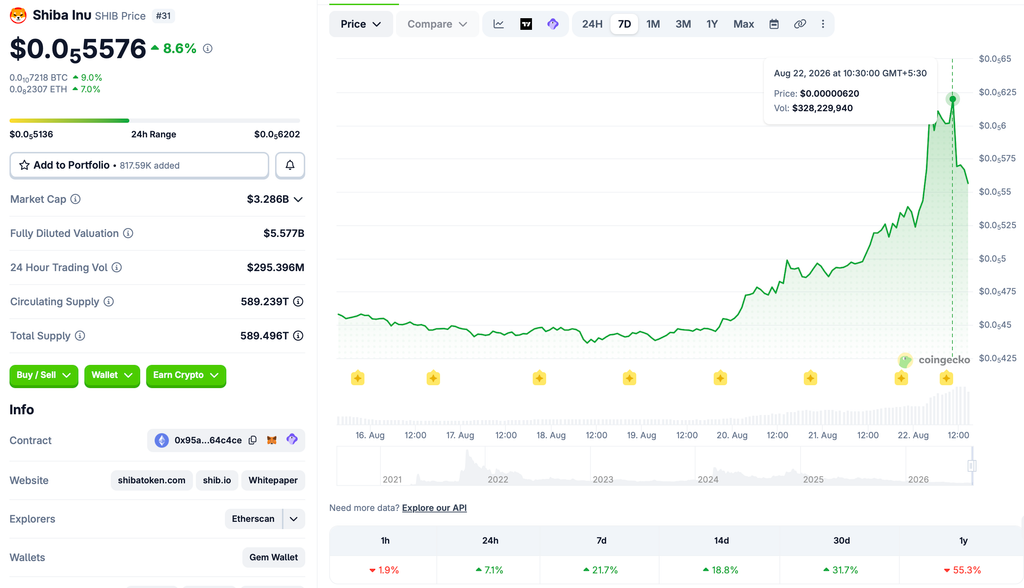Click the $3.286B market cap value
Image resolution: width=1024 pixels, height=588 pixels.
coord(268,199)
